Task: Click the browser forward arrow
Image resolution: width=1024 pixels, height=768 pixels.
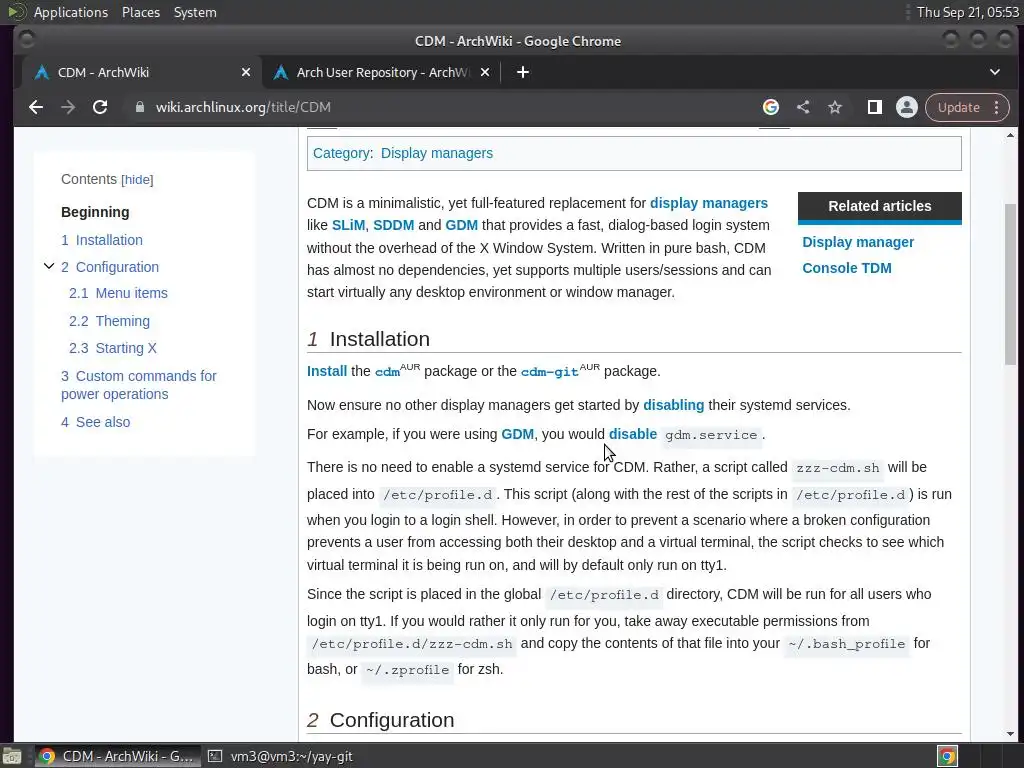Action: click(68, 107)
